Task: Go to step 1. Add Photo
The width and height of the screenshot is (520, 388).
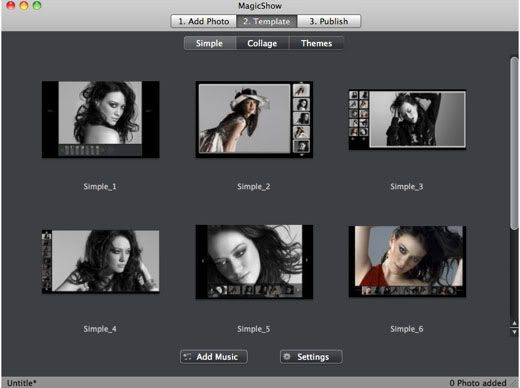Action: 204,21
